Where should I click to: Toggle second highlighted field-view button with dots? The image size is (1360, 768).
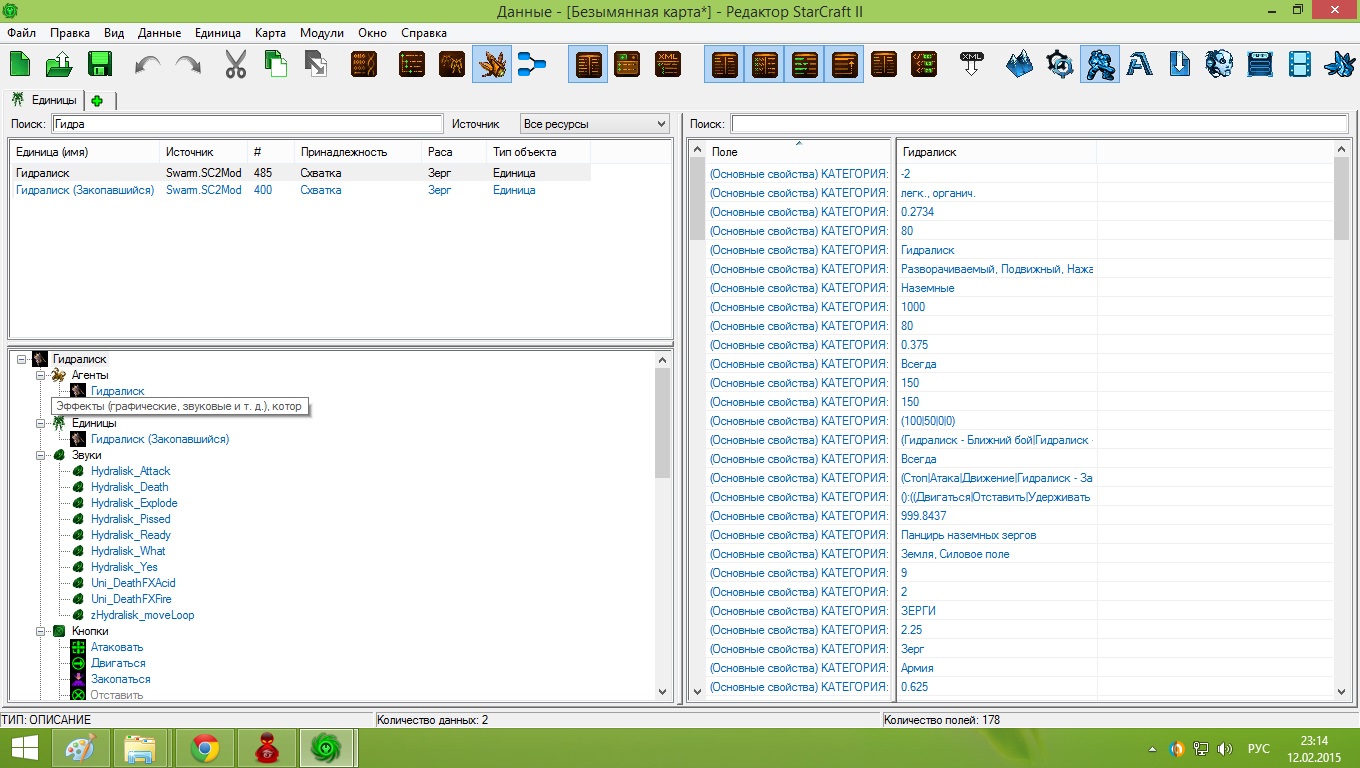[x=764, y=65]
